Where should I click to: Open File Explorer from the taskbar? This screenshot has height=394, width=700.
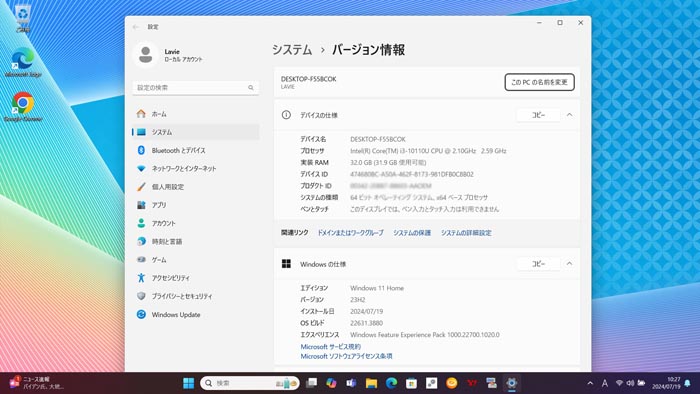(x=371, y=383)
